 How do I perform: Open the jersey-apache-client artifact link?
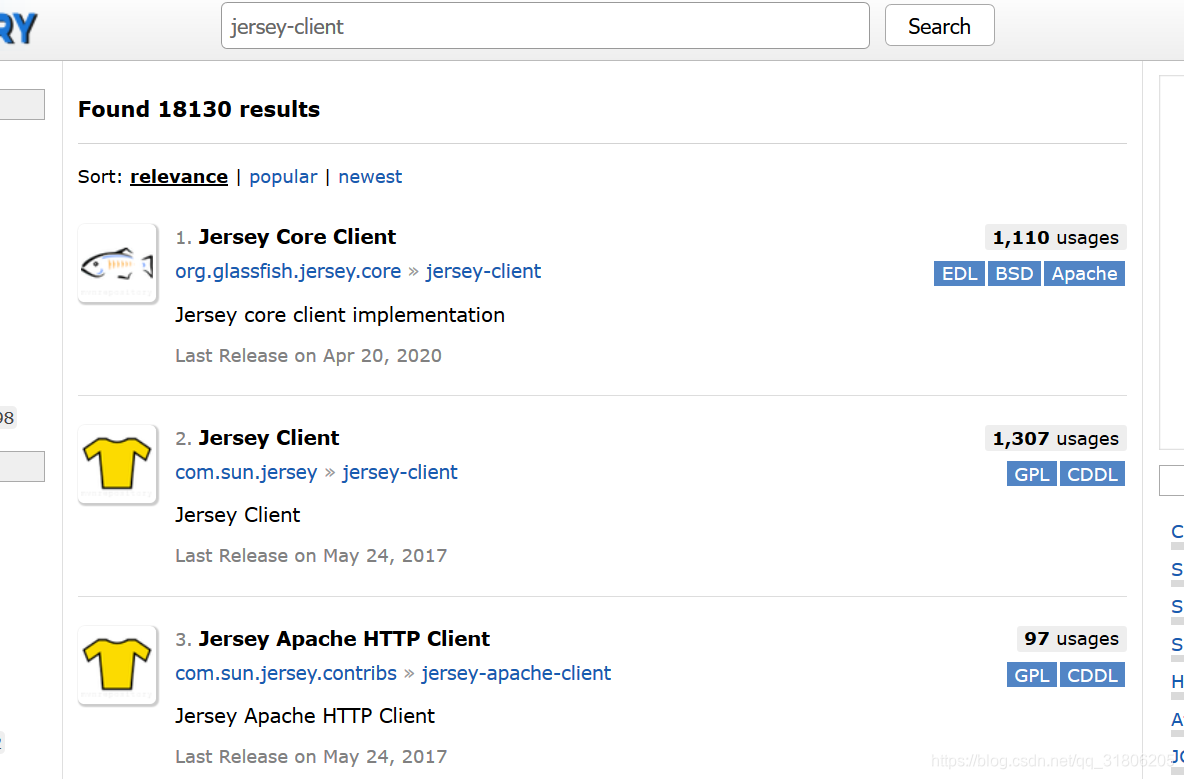[516, 673]
